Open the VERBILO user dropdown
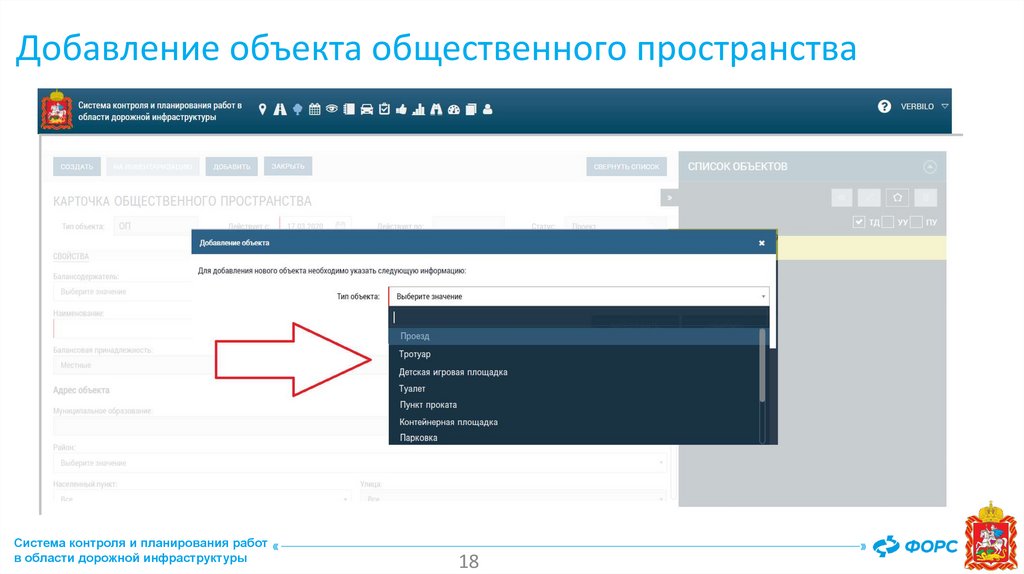Image resolution: width=1024 pixels, height=574 pixels. [x=924, y=106]
